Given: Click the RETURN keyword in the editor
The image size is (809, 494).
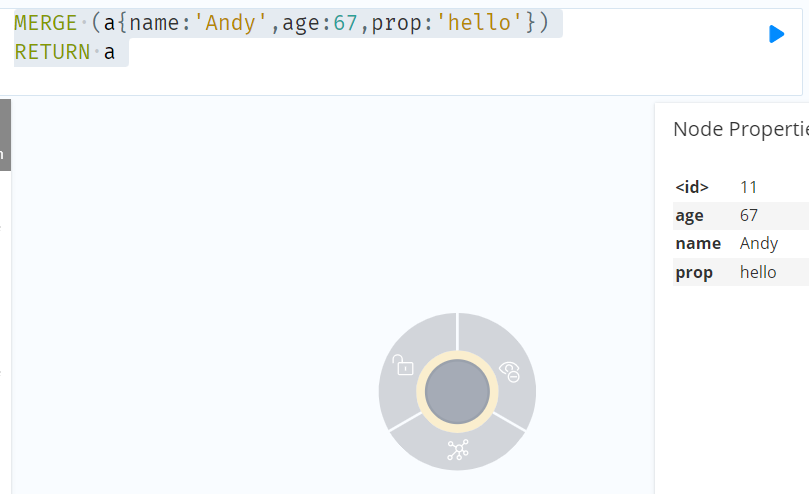Looking at the screenshot, I should pos(52,52).
